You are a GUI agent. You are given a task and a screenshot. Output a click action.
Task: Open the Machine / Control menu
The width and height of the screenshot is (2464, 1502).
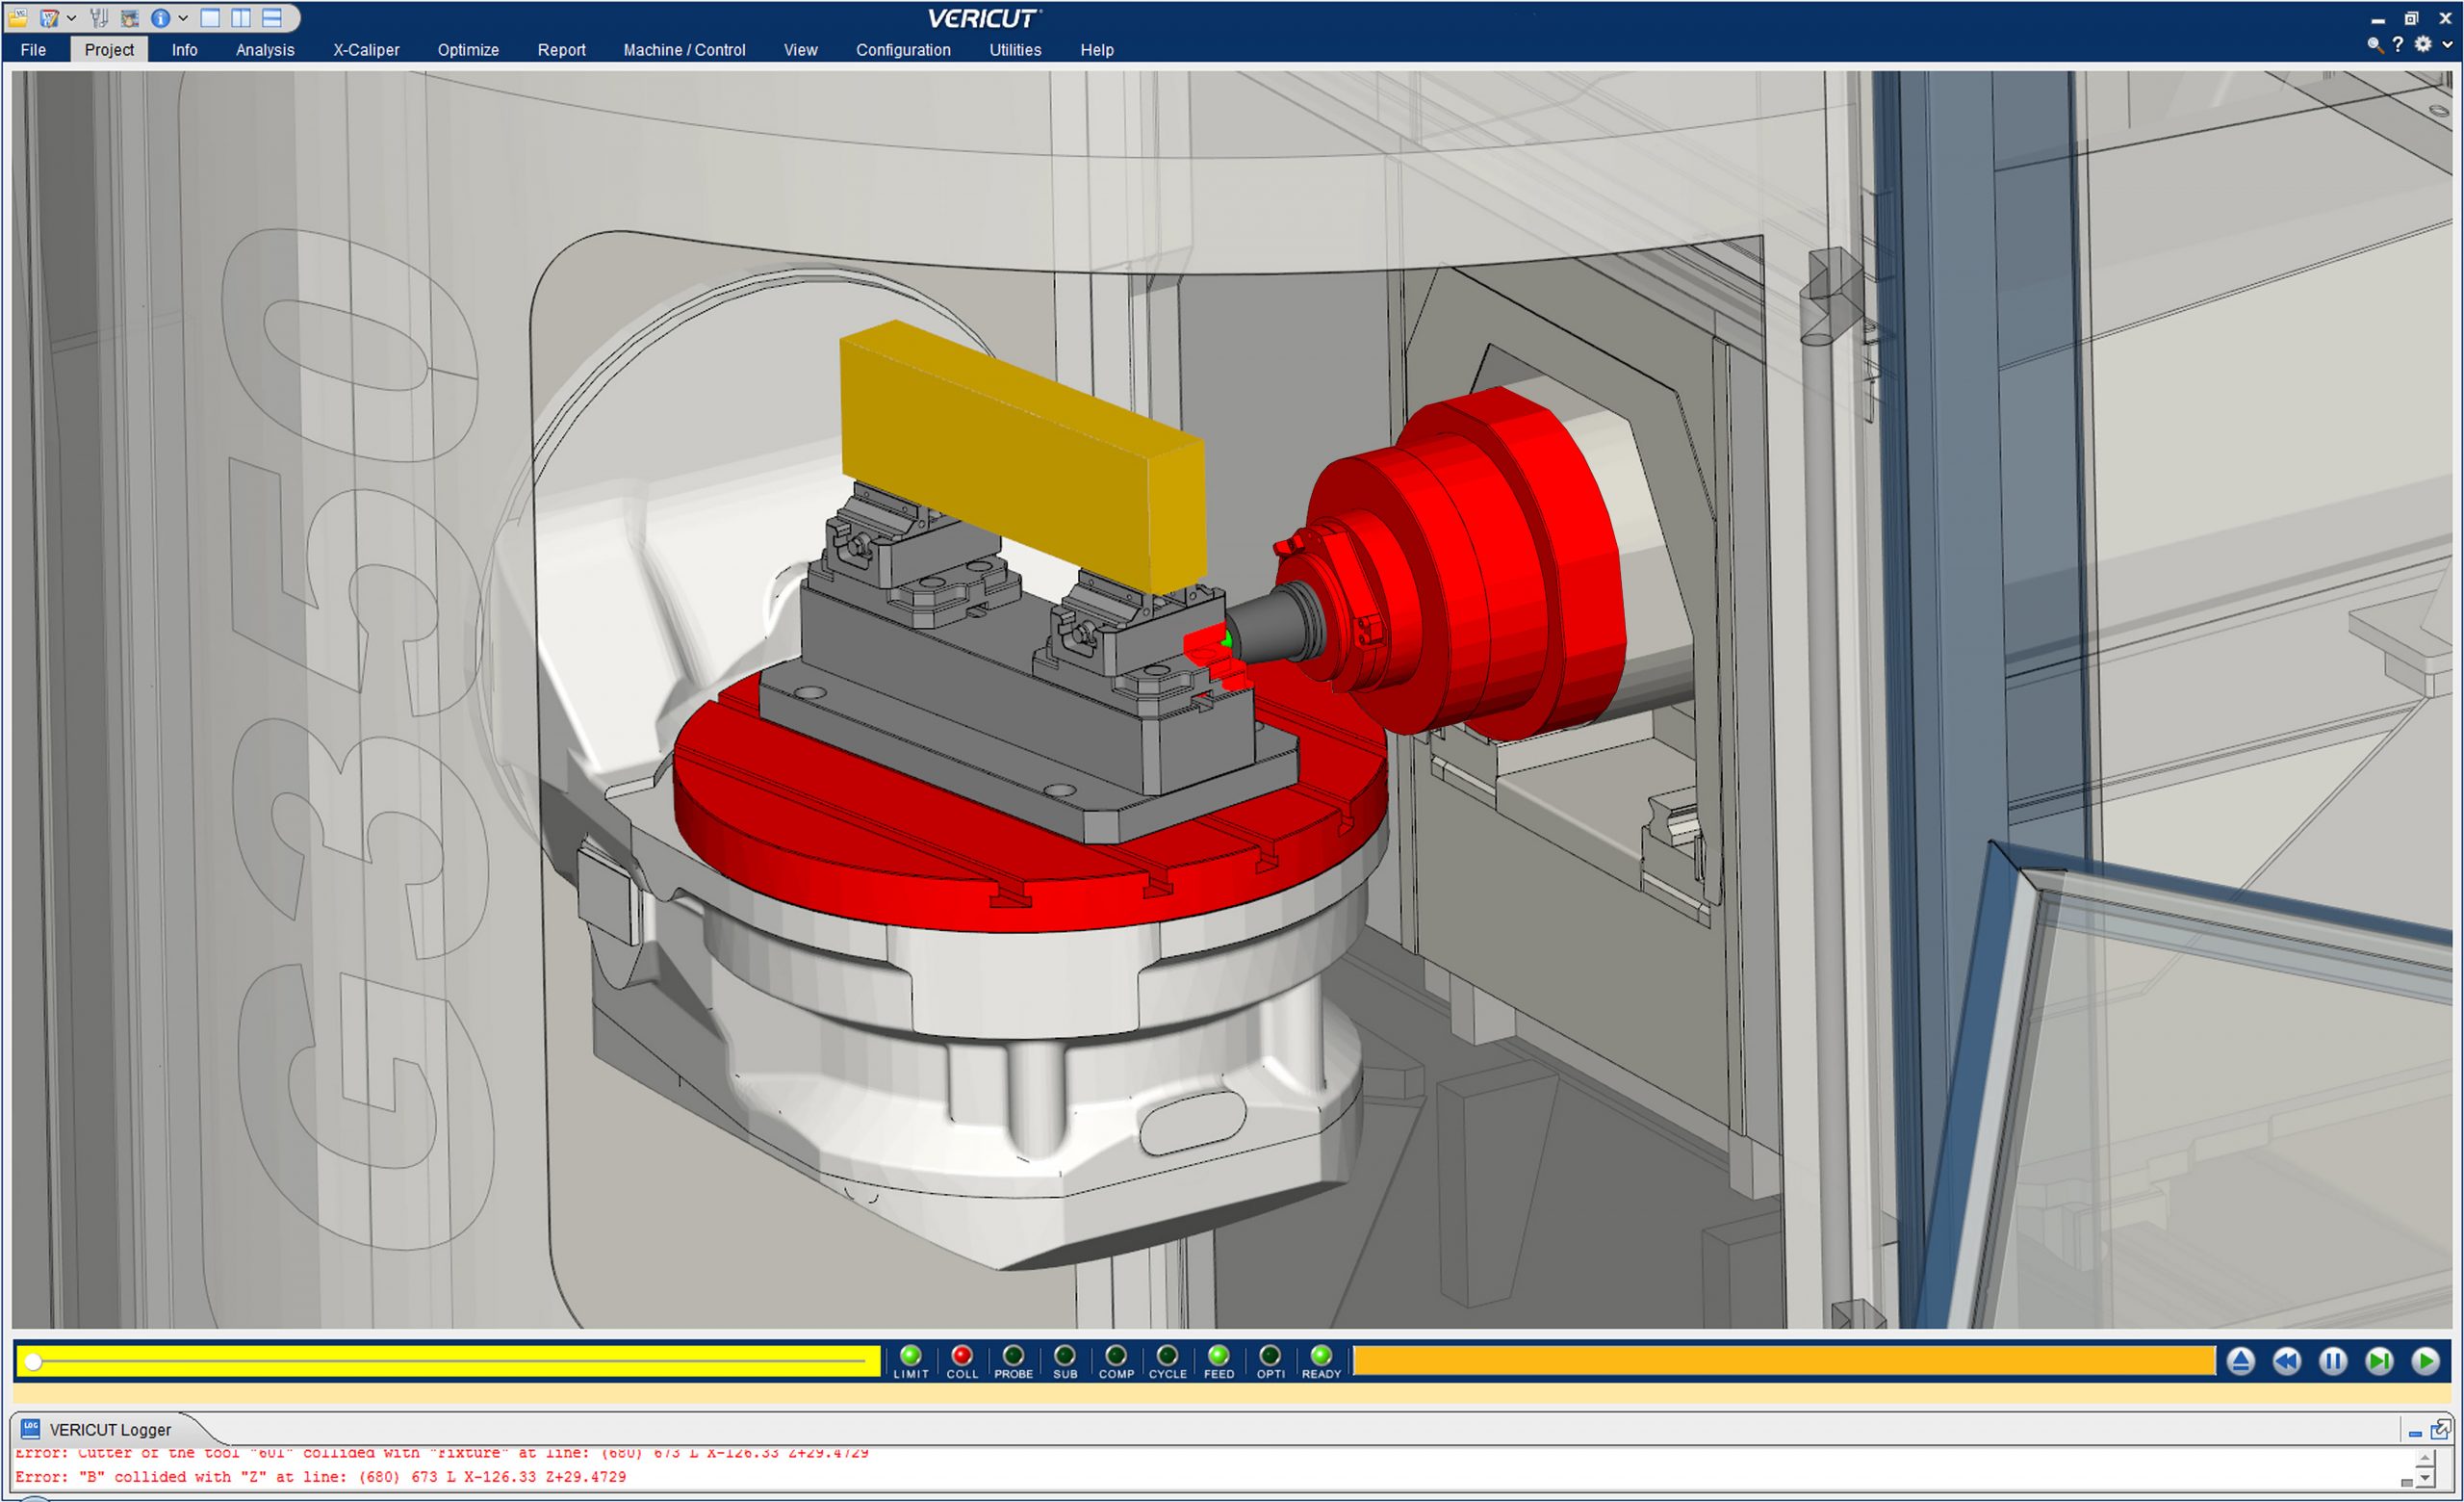[684, 50]
